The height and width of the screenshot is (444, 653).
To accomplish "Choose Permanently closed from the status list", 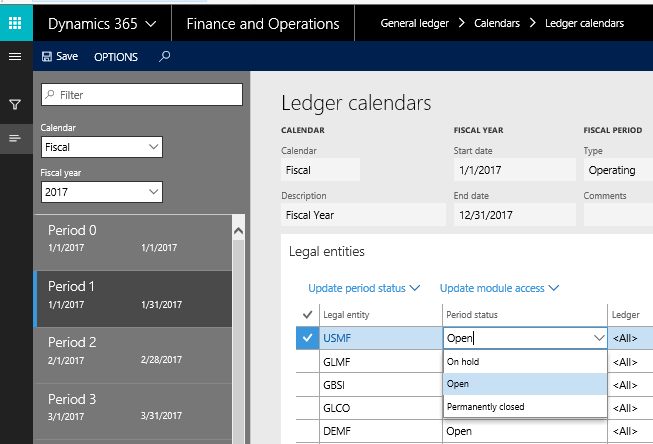I will 525,407.
